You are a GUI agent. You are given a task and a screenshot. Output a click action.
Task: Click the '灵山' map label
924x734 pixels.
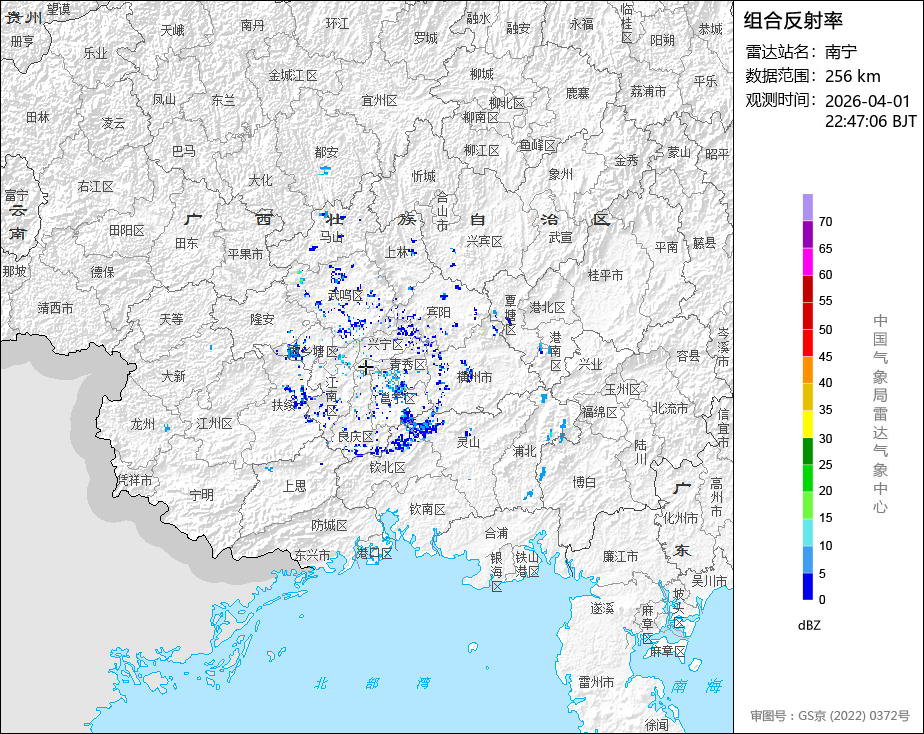[468, 441]
